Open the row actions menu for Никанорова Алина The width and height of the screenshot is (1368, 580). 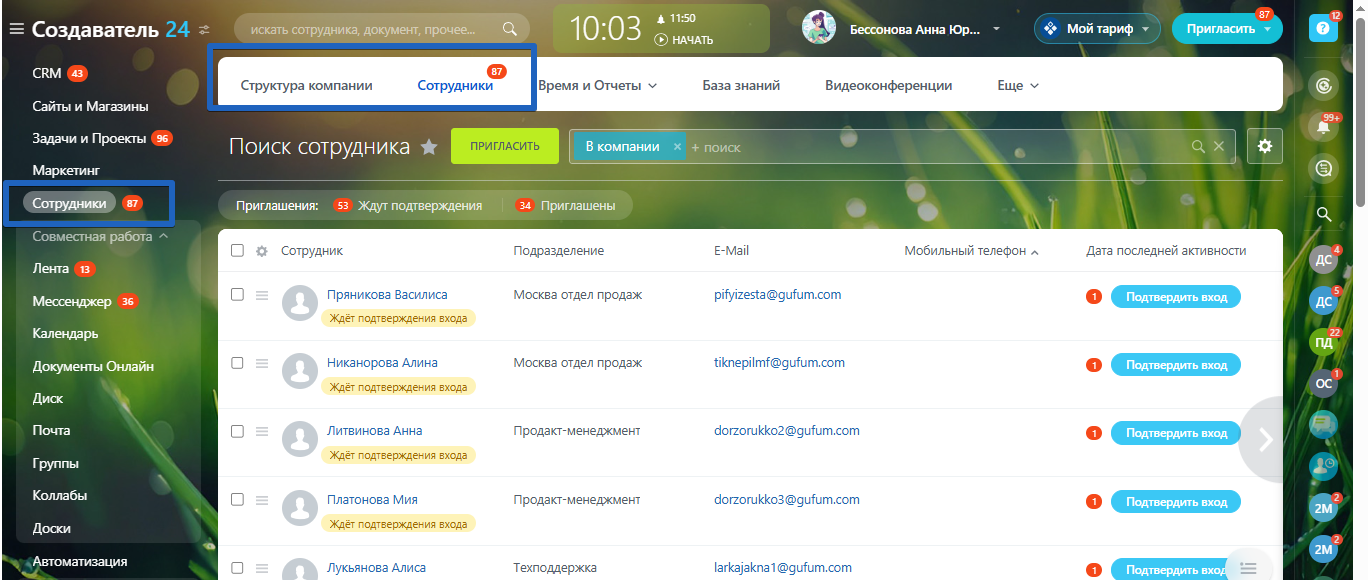click(x=262, y=363)
